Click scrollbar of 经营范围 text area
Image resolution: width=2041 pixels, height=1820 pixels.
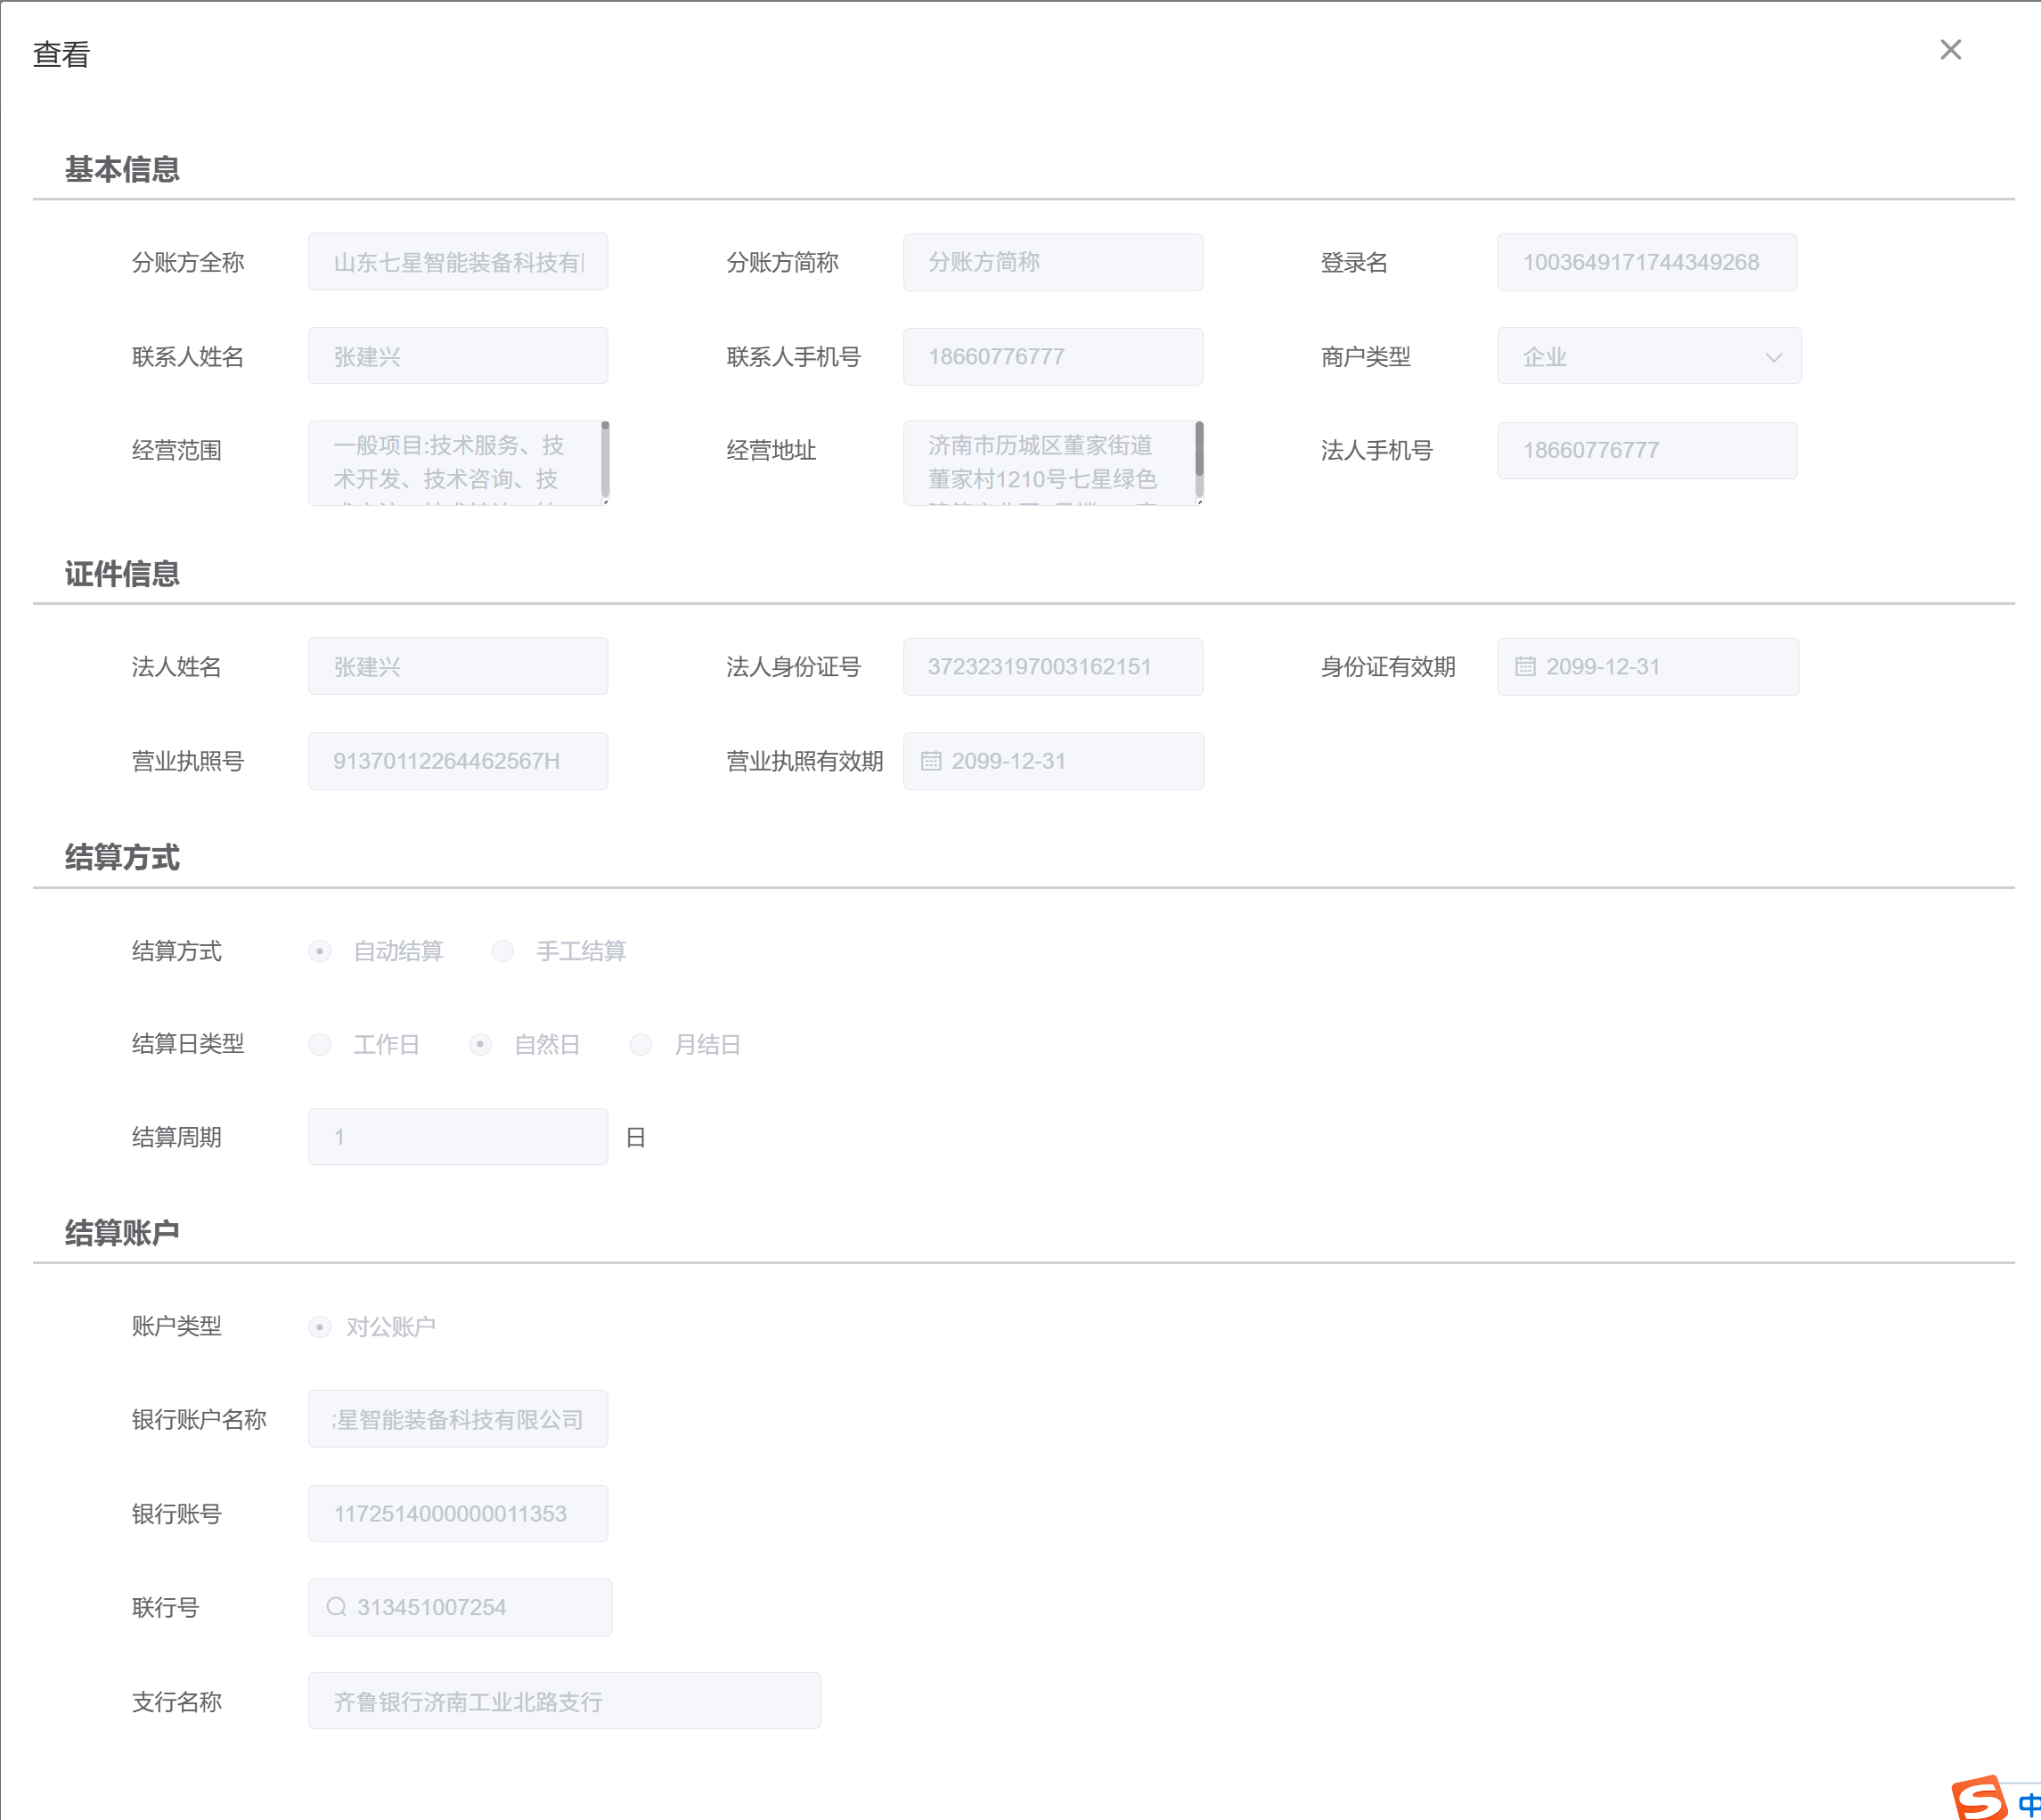(x=605, y=460)
